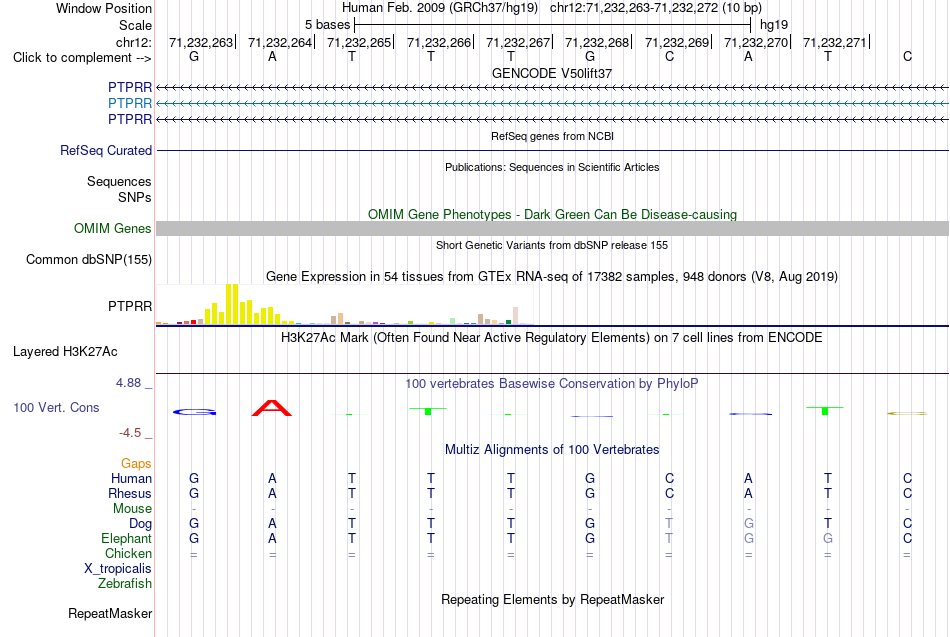
Task: Click the chr12 coordinate range header
Action: pos(656,8)
